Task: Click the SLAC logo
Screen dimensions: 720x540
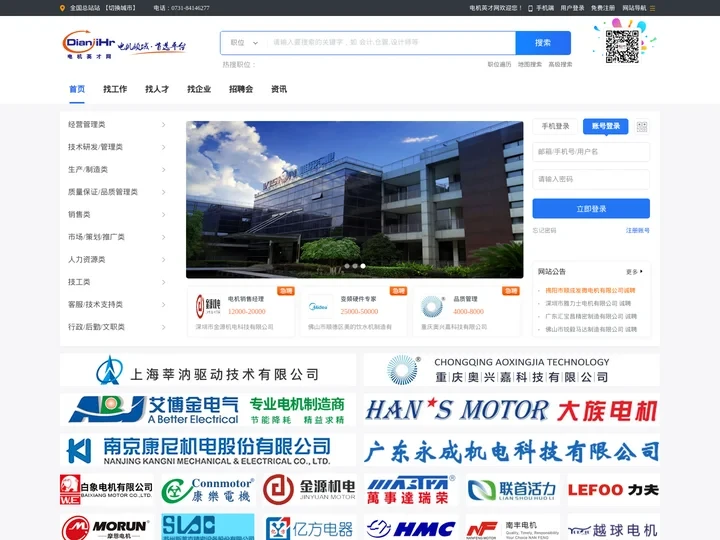Action: (x=208, y=527)
